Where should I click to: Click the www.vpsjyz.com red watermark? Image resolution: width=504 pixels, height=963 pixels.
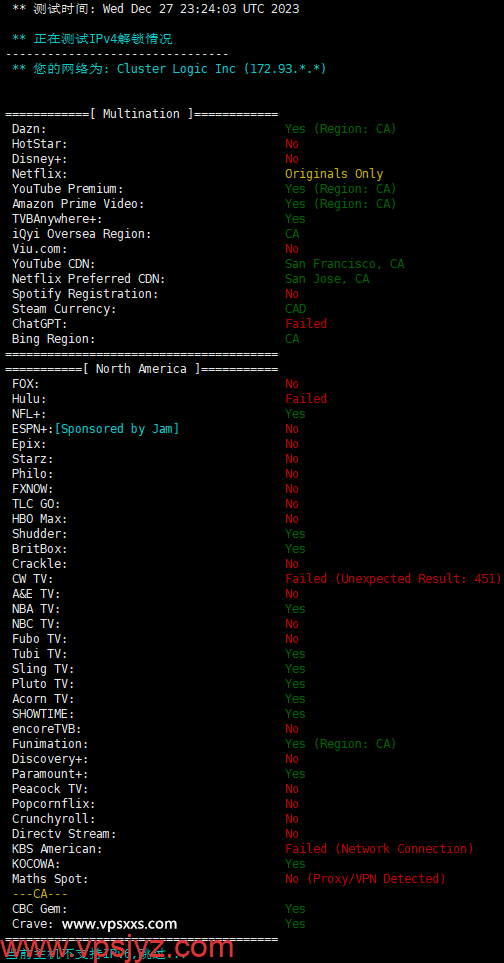[x=118, y=948]
